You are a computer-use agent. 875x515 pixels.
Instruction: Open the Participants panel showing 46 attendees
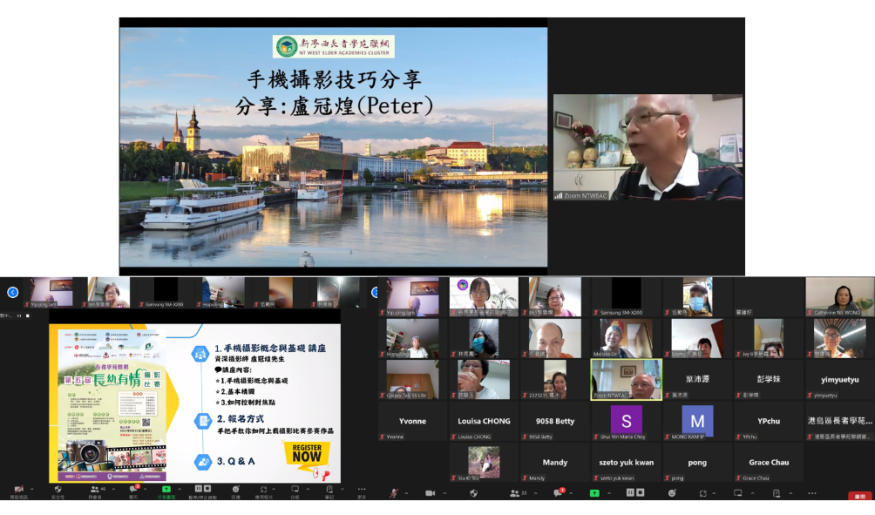coord(94,490)
